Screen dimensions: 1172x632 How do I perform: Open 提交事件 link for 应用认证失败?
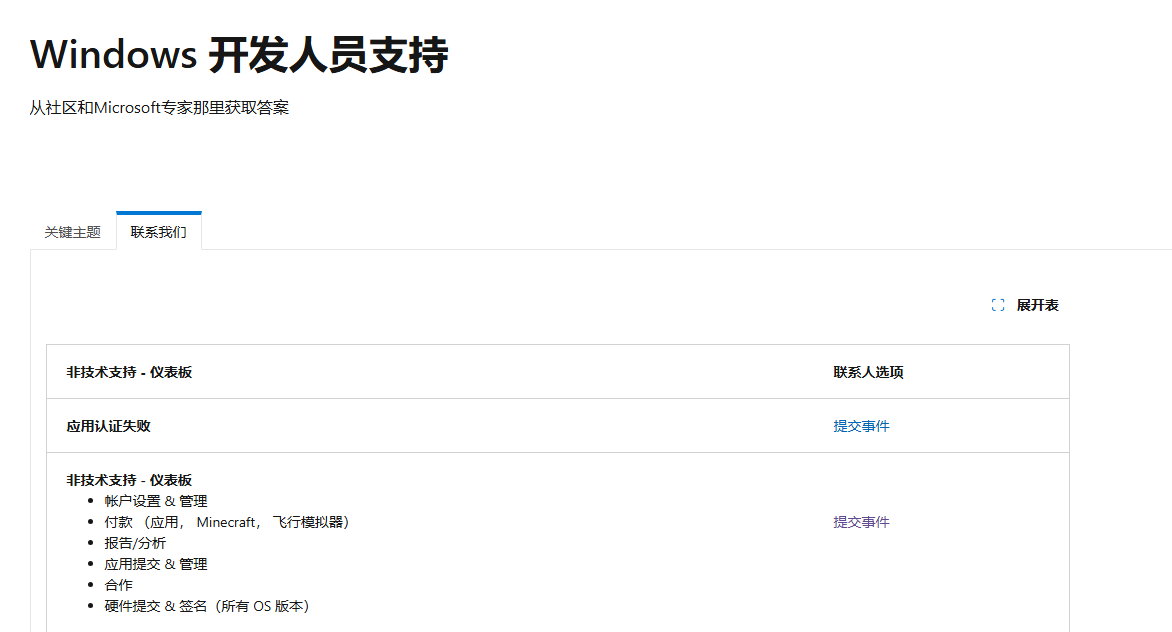[861, 426]
